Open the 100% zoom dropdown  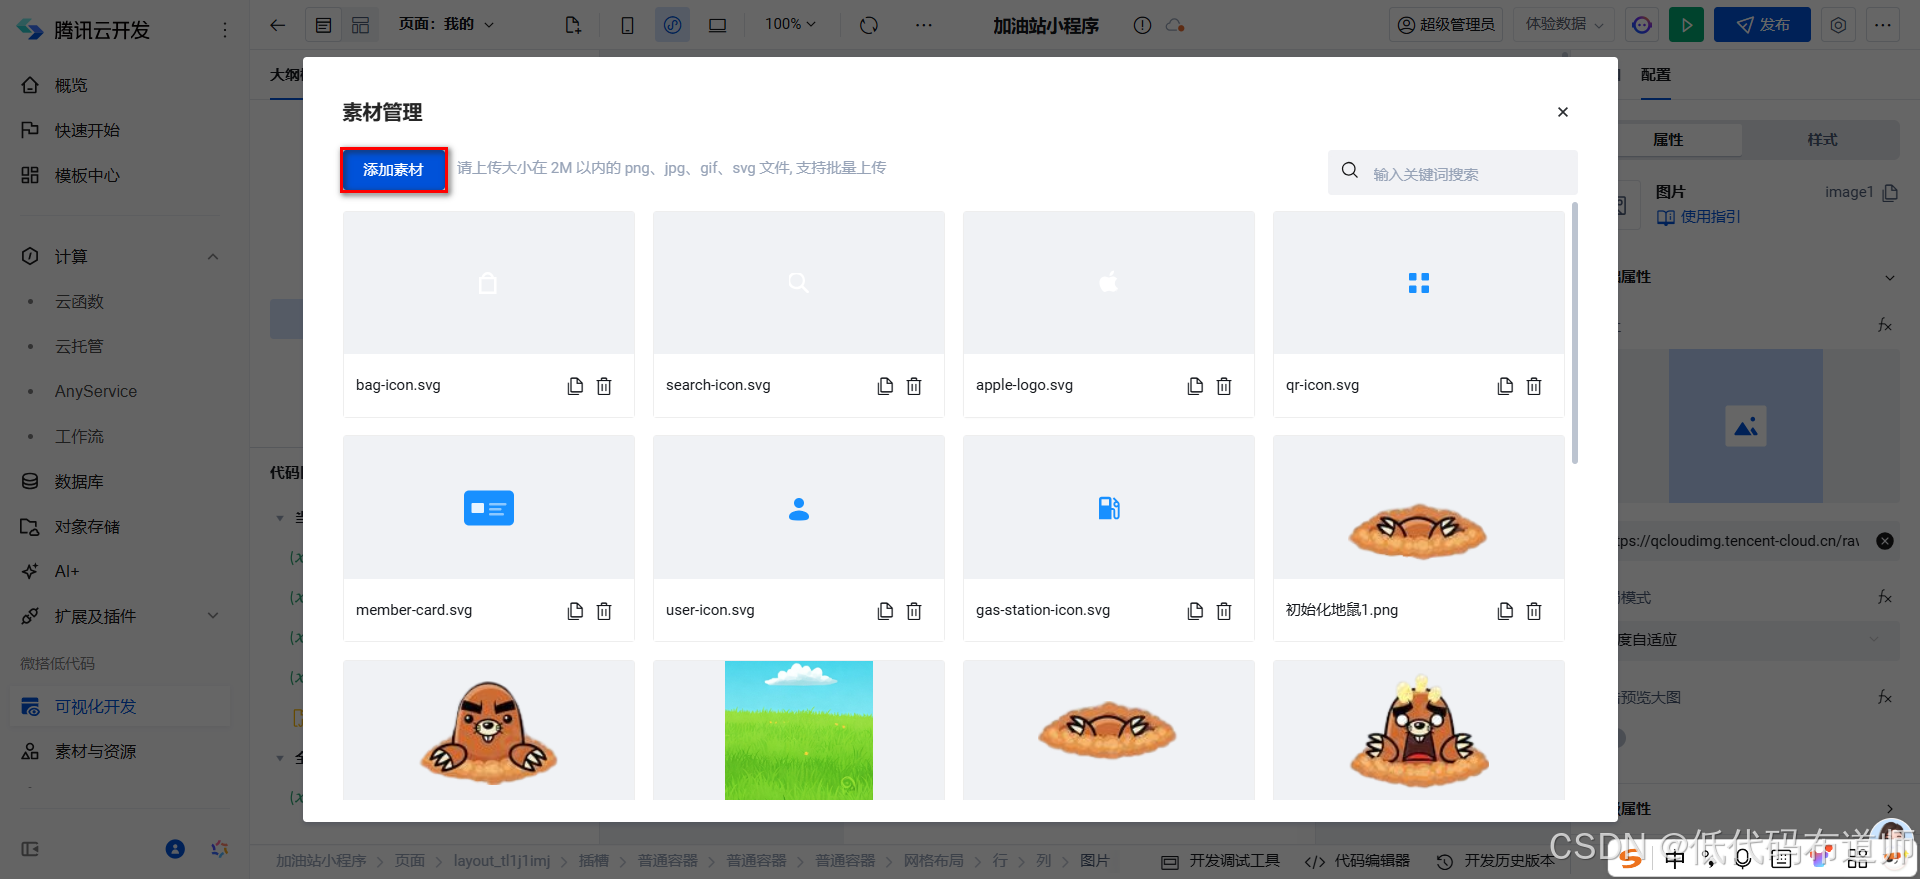pos(790,24)
